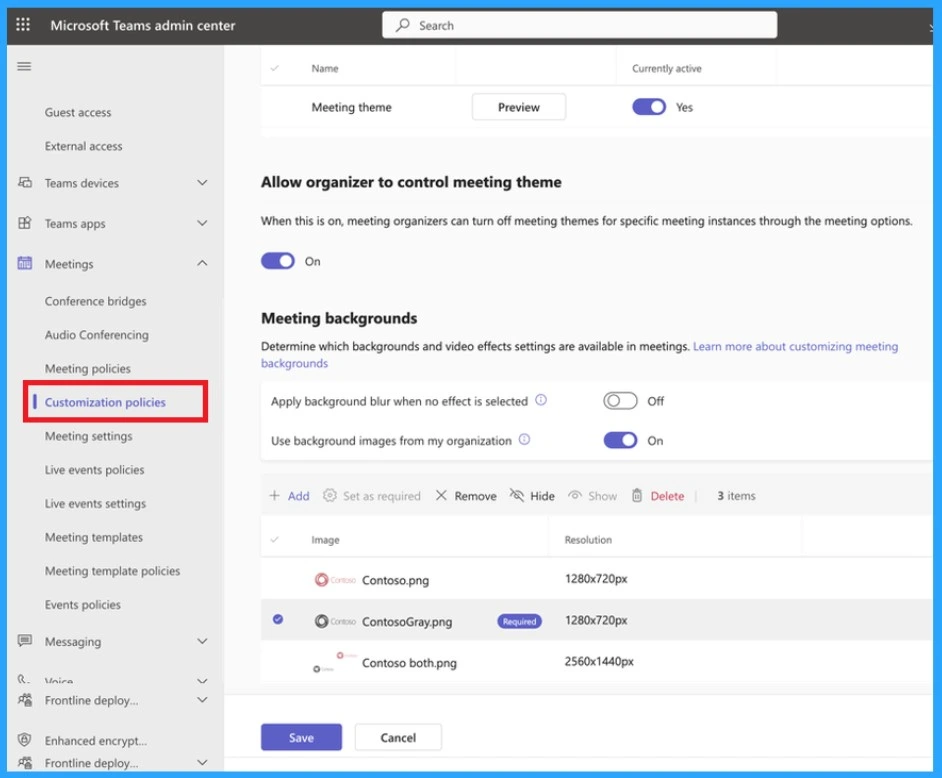Click the crossed-eye Hide icon
This screenshot has height=778, width=942.
click(x=517, y=496)
